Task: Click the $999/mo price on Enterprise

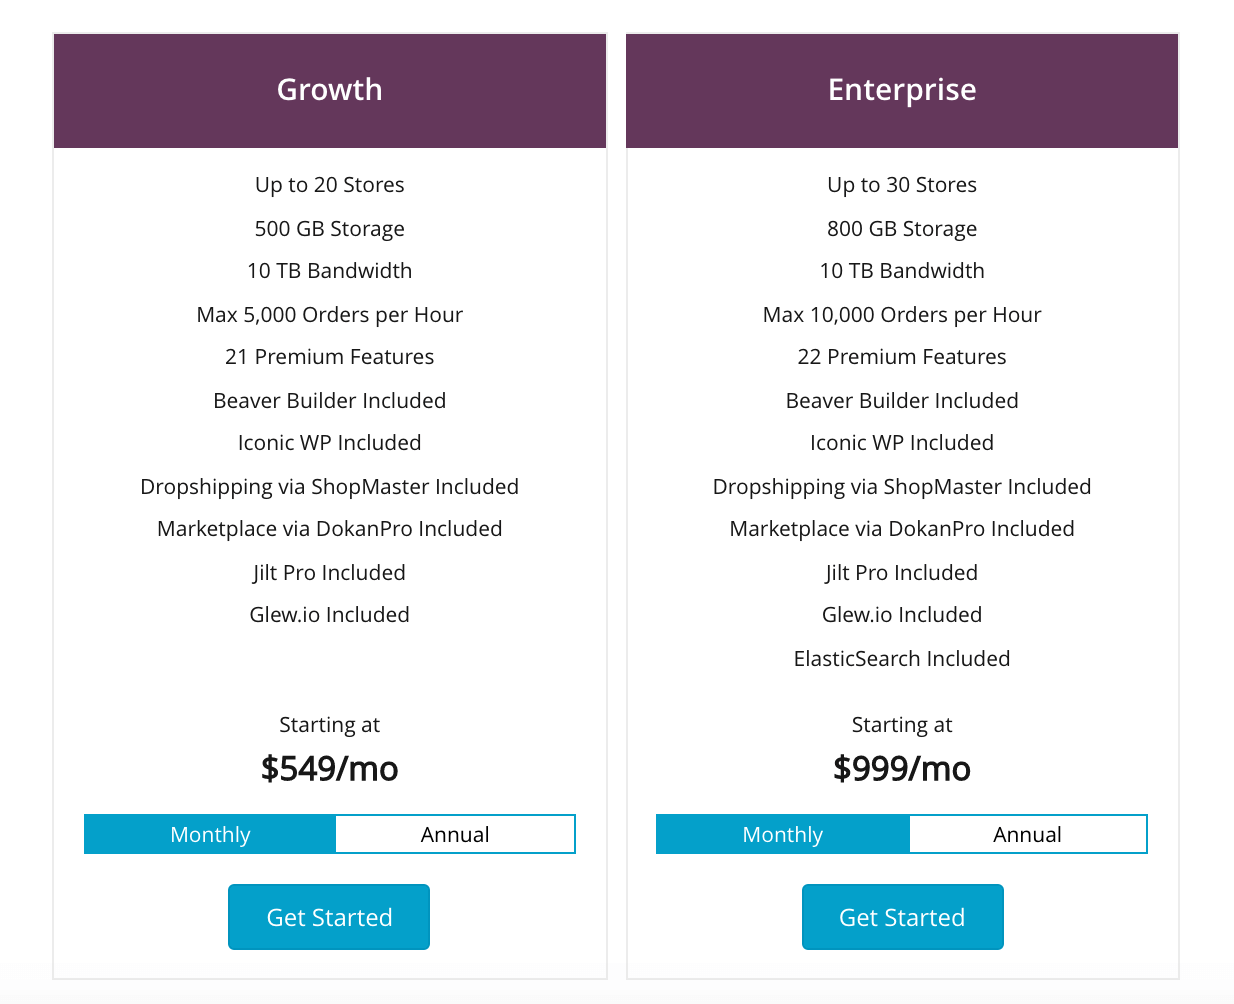Action: pos(902,769)
